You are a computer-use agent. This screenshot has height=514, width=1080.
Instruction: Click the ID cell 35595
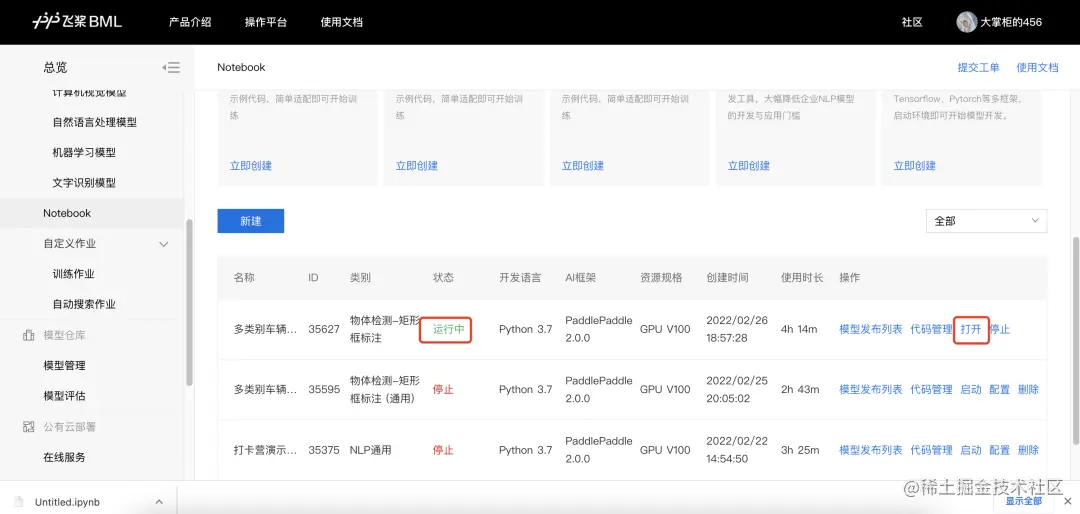[x=324, y=390]
